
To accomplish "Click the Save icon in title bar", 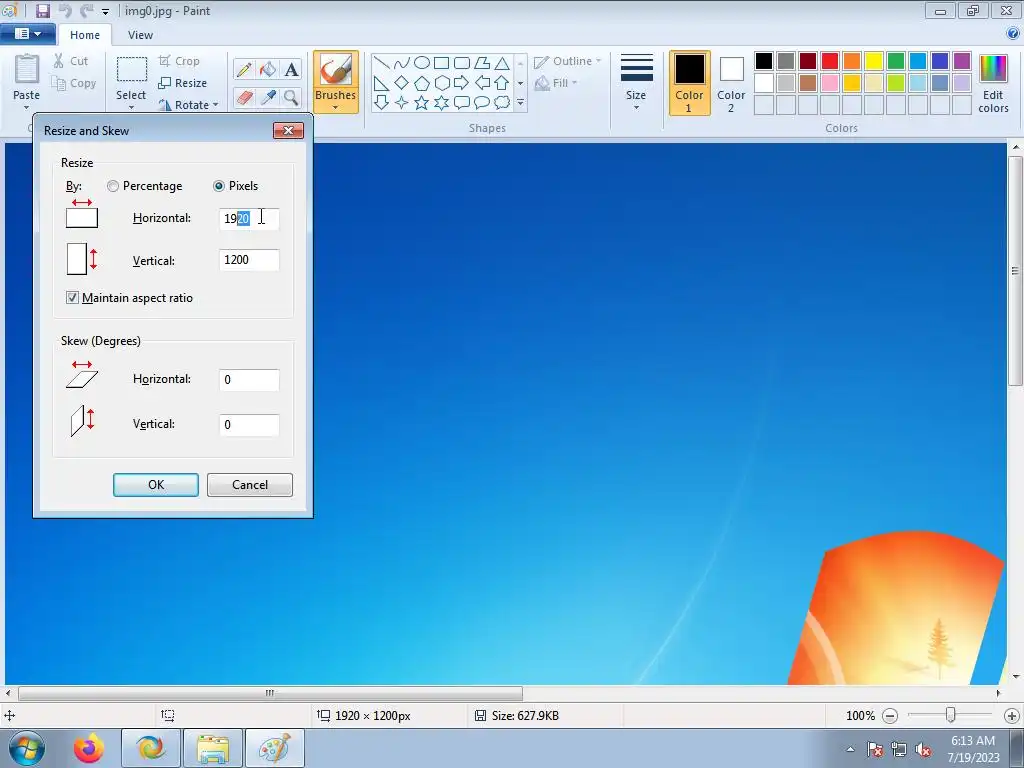I will [42, 10].
